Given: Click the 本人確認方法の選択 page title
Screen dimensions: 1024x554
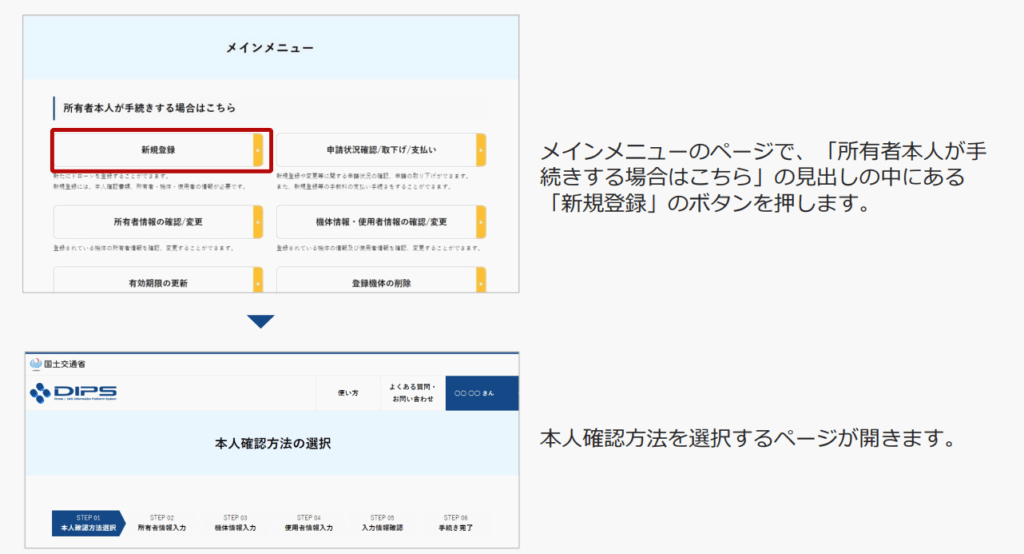Looking at the screenshot, I should (x=273, y=444).
